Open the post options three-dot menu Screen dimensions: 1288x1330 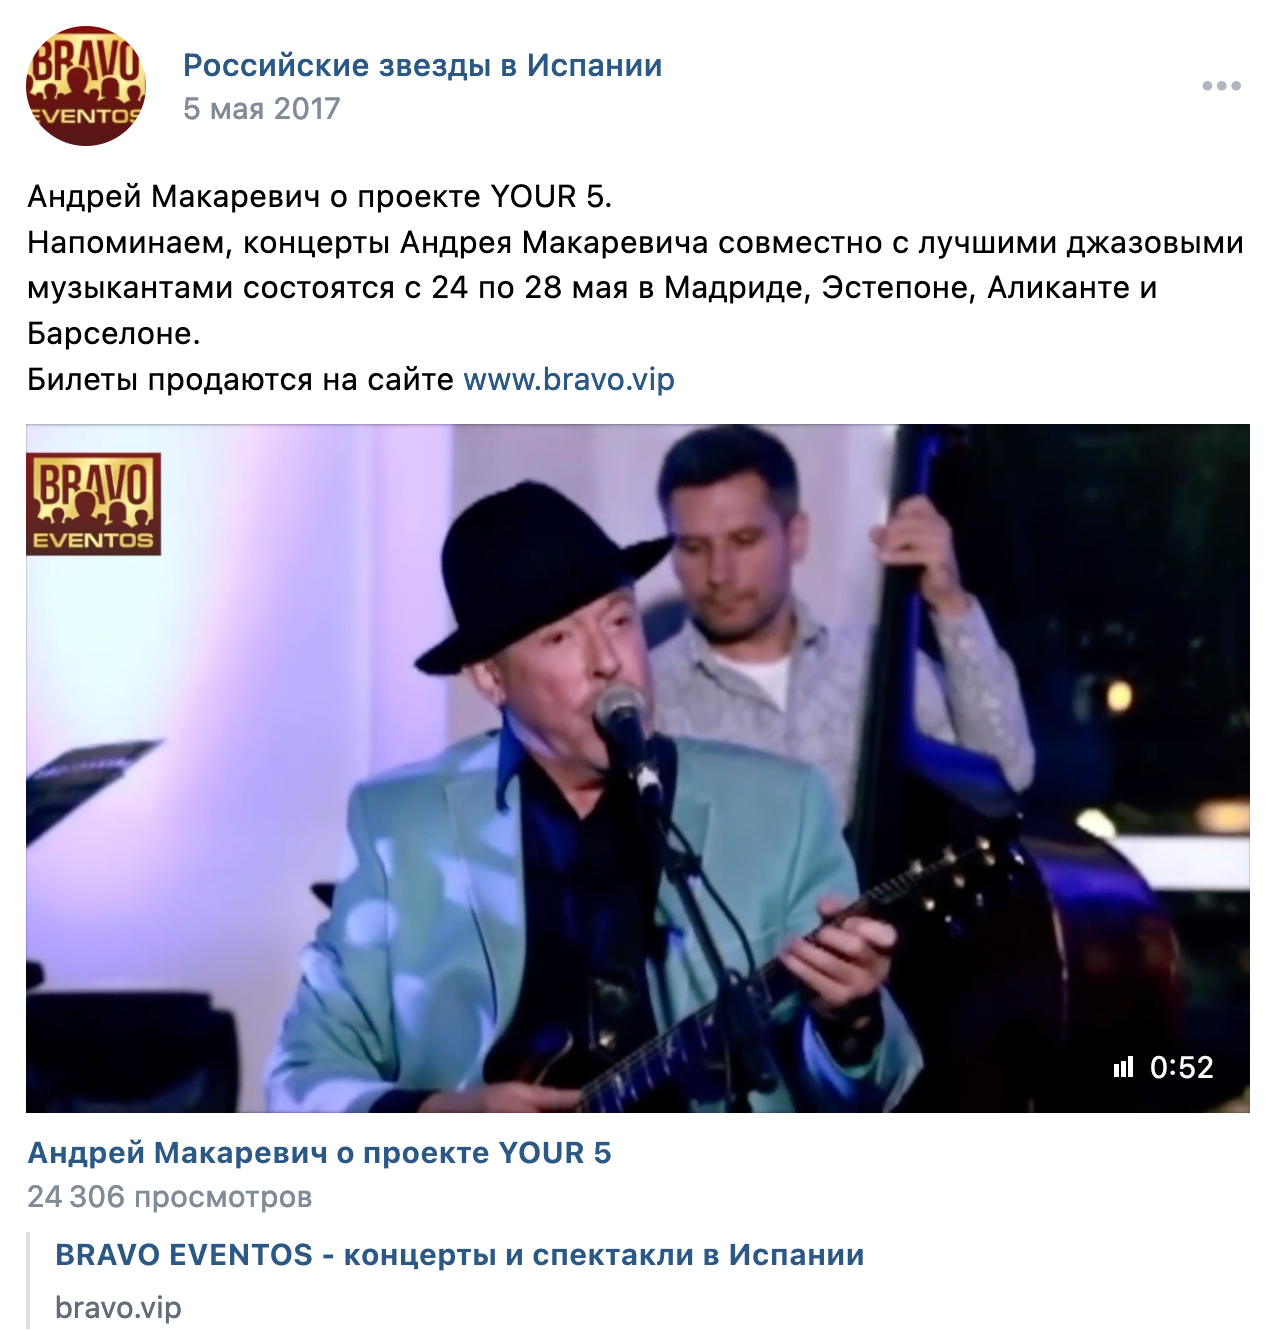(1221, 86)
